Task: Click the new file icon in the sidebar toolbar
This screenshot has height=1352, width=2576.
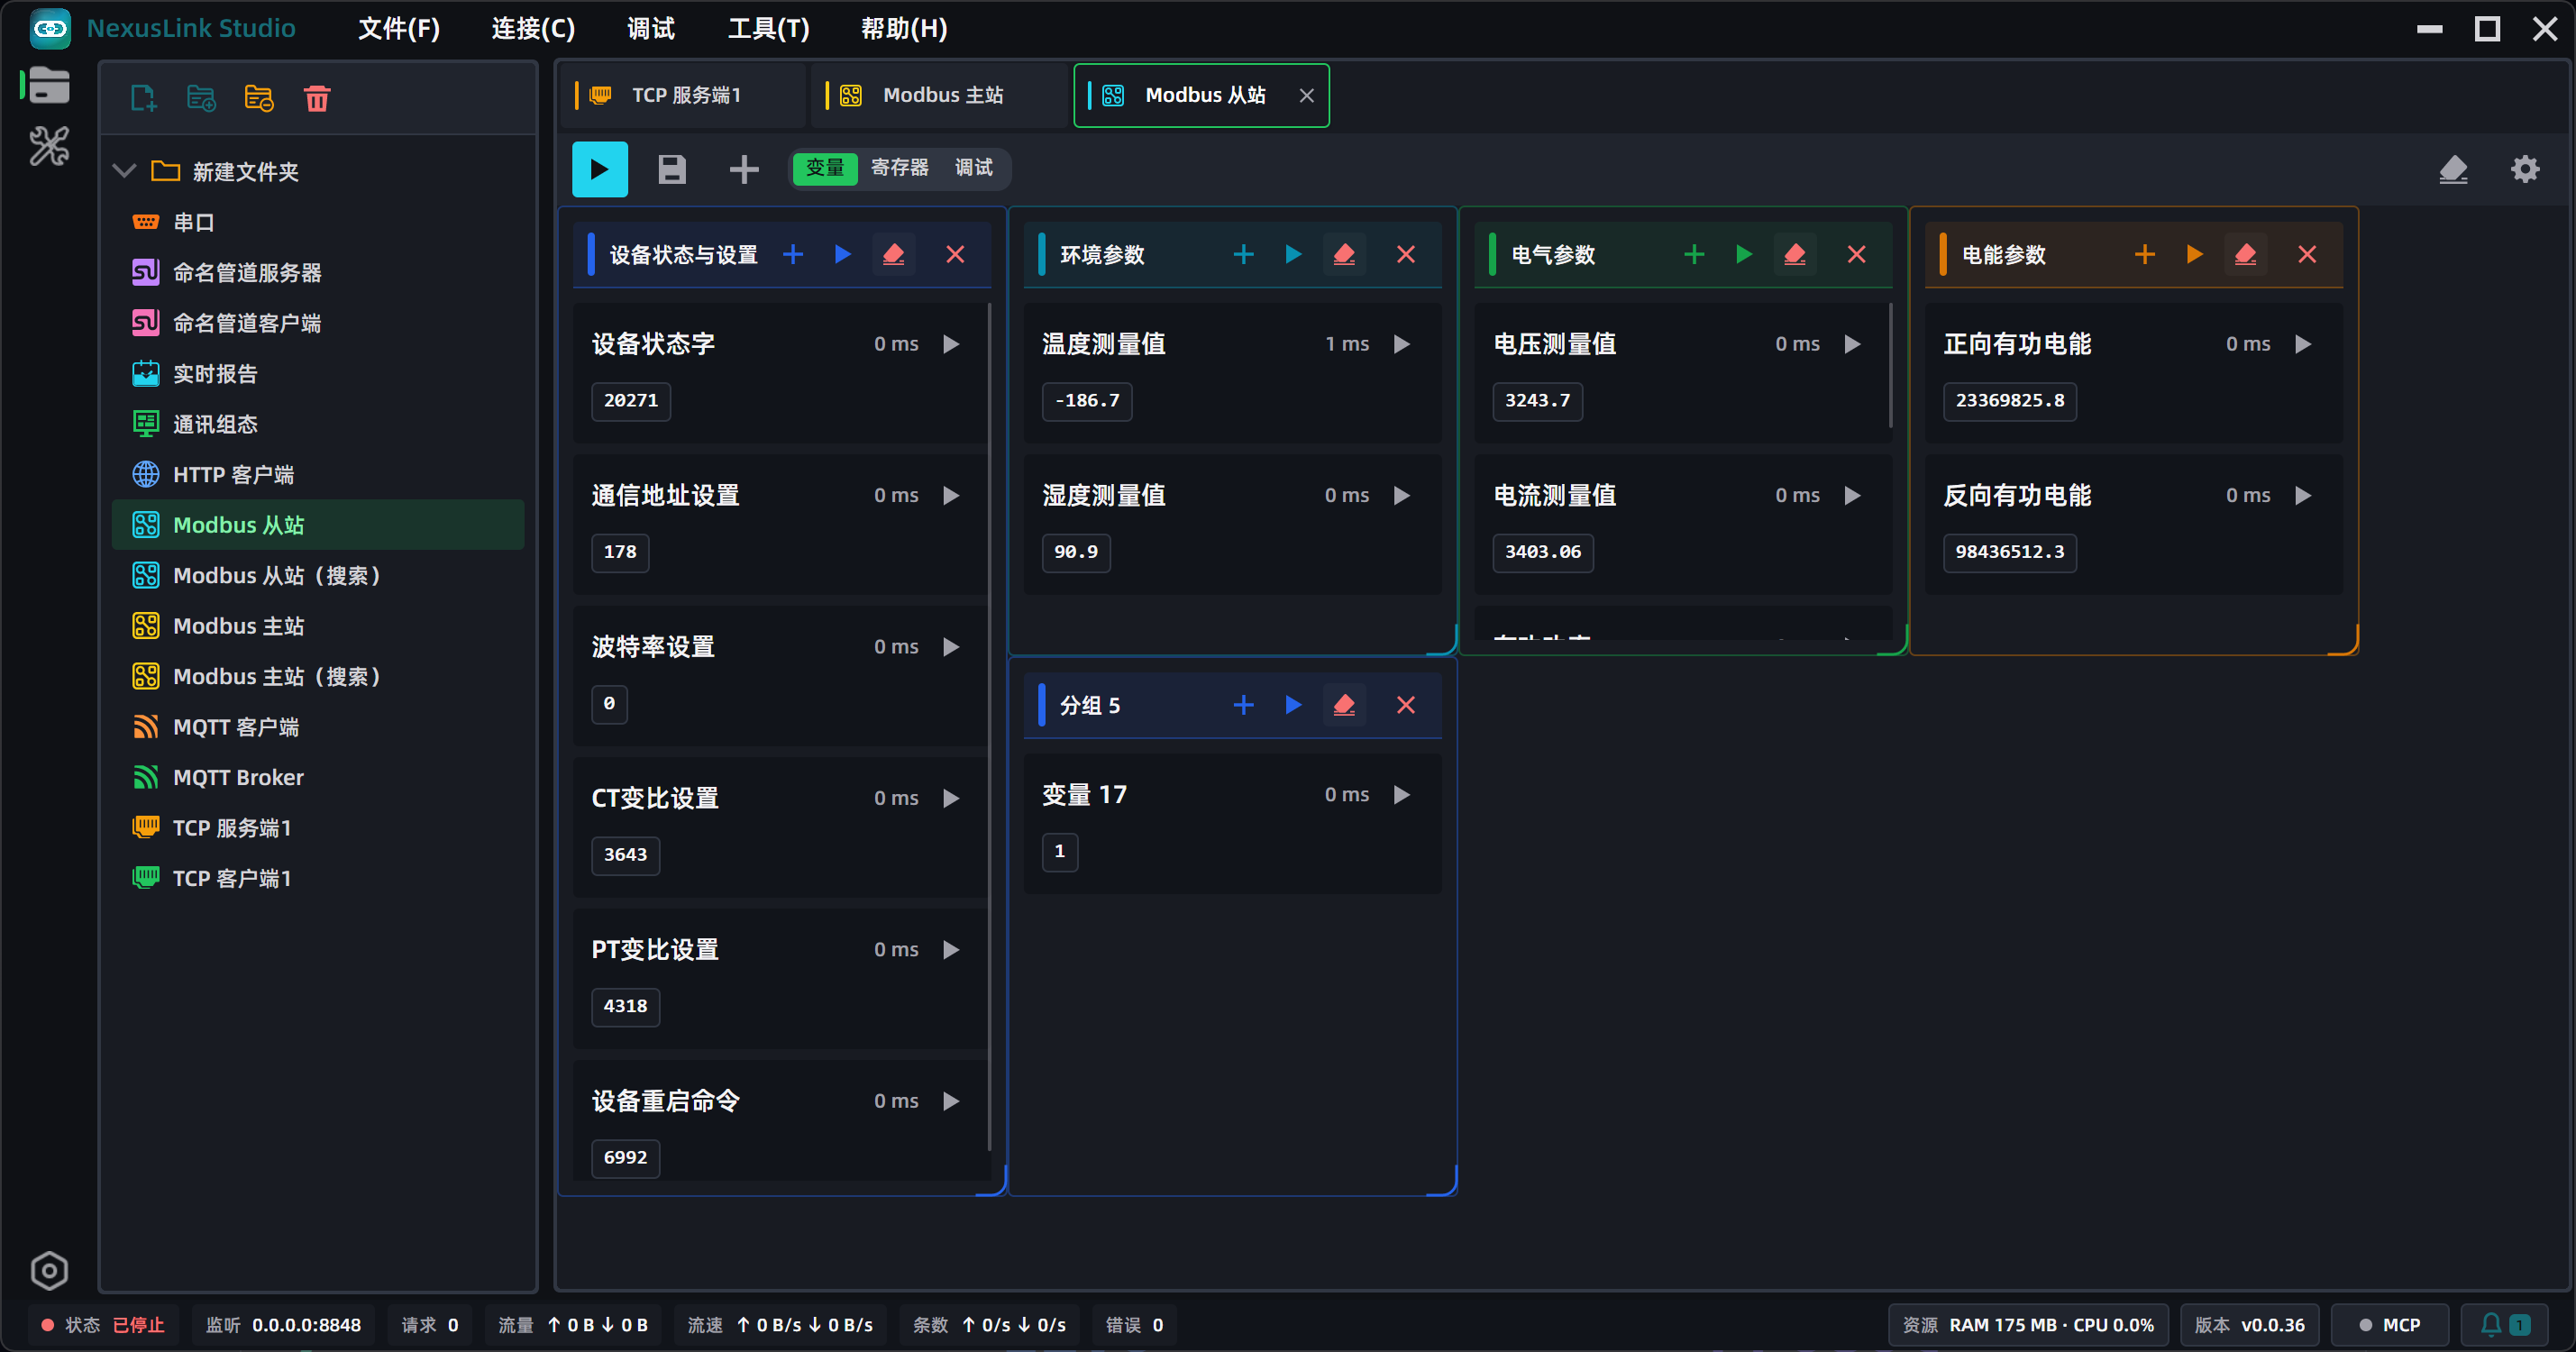Action: coord(144,98)
